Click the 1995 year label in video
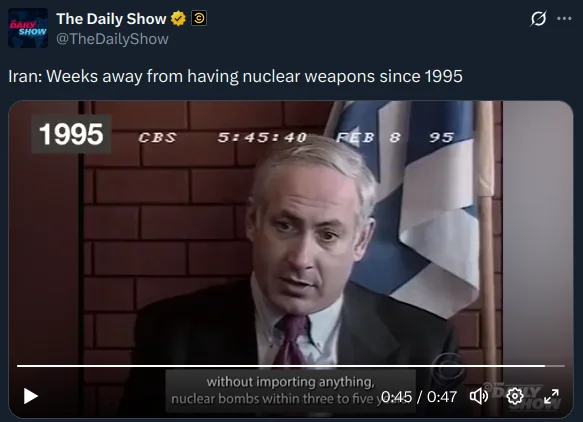Screen dimensions: 583x422 pos(71,134)
